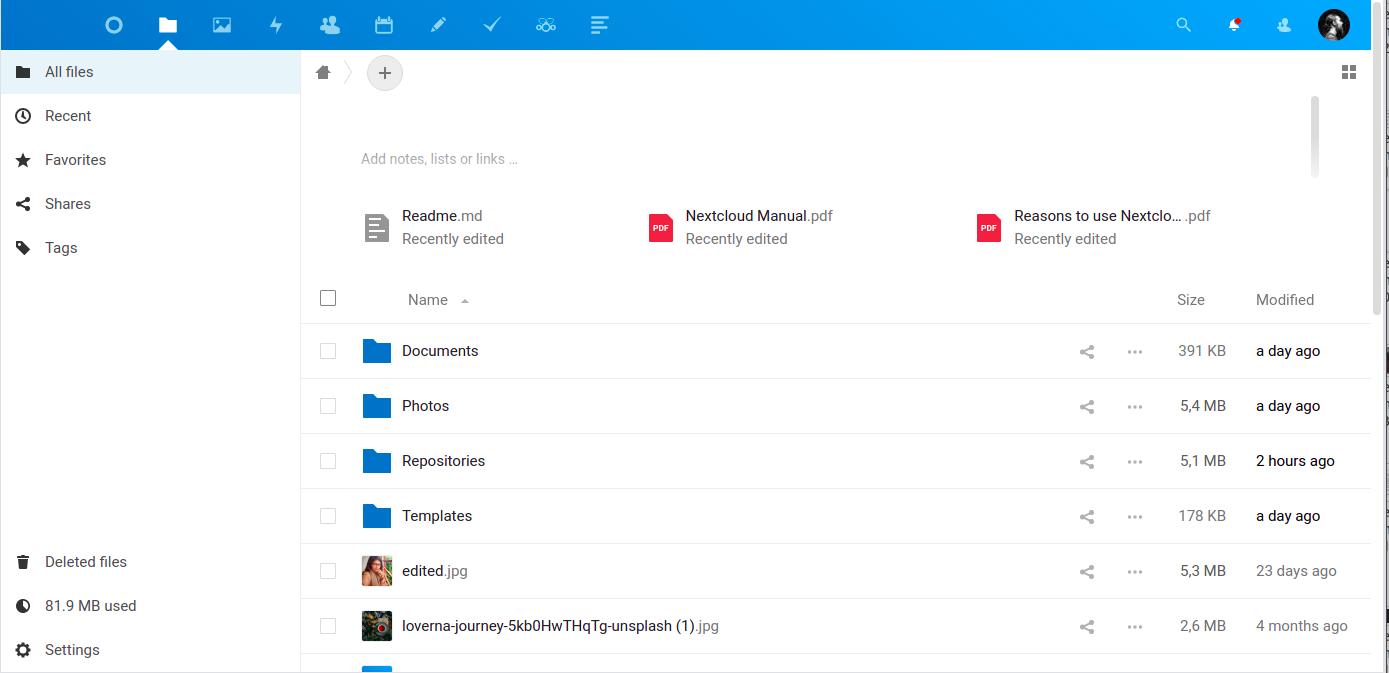The width and height of the screenshot is (1389, 673).
Task: Open the Activity lightning icon
Action: coord(277,25)
